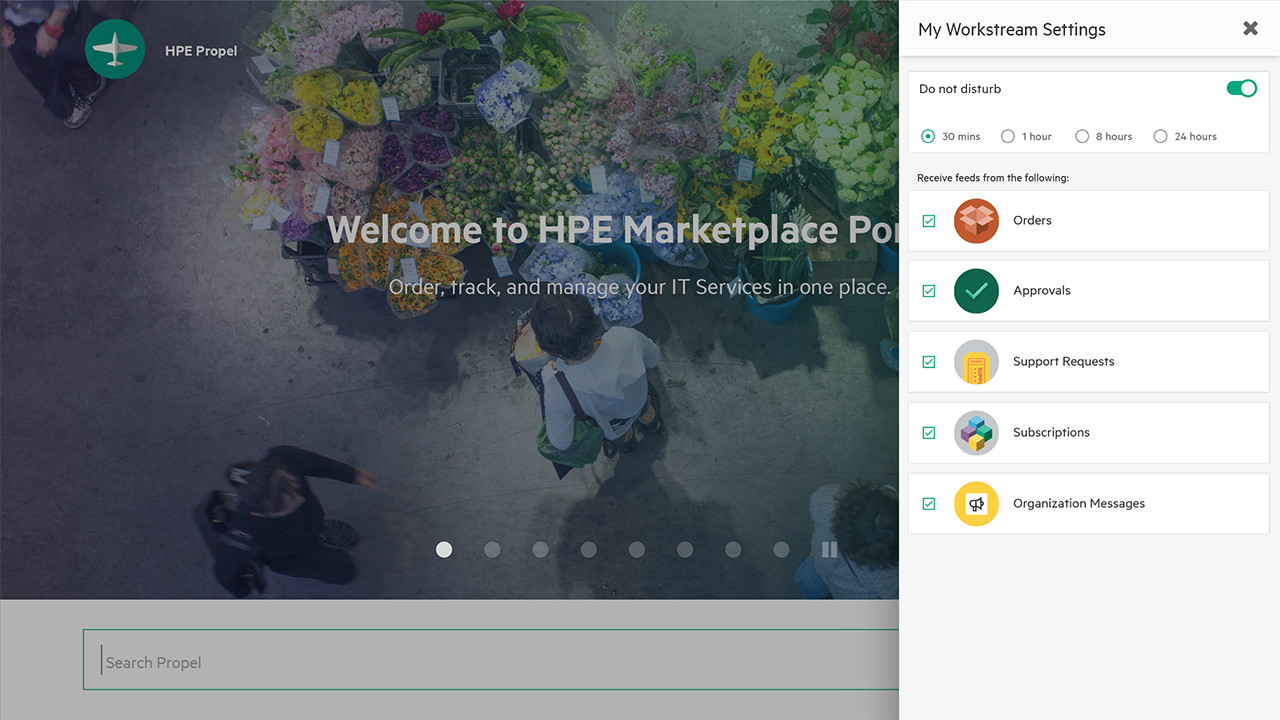Focus the Search Propel field
The width and height of the screenshot is (1280, 720).
point(491,660)
